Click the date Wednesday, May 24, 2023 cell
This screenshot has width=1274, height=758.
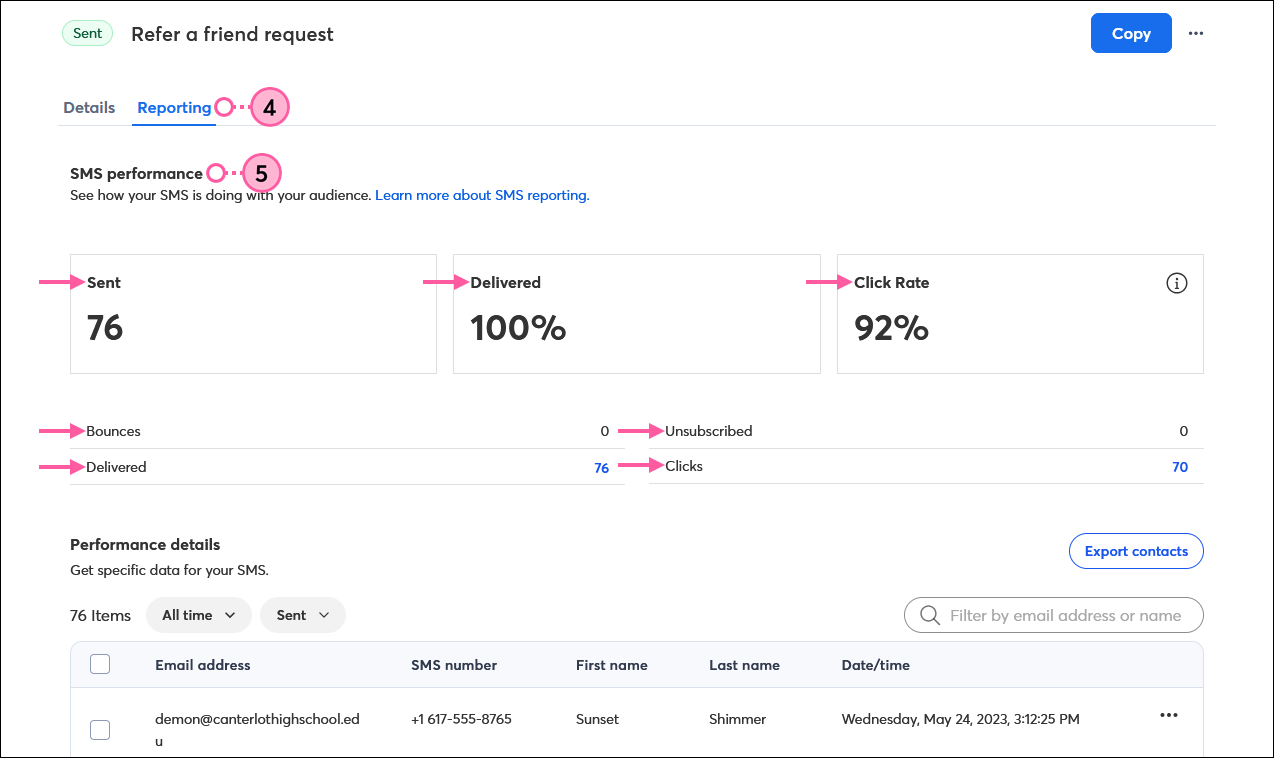(960, 719)
